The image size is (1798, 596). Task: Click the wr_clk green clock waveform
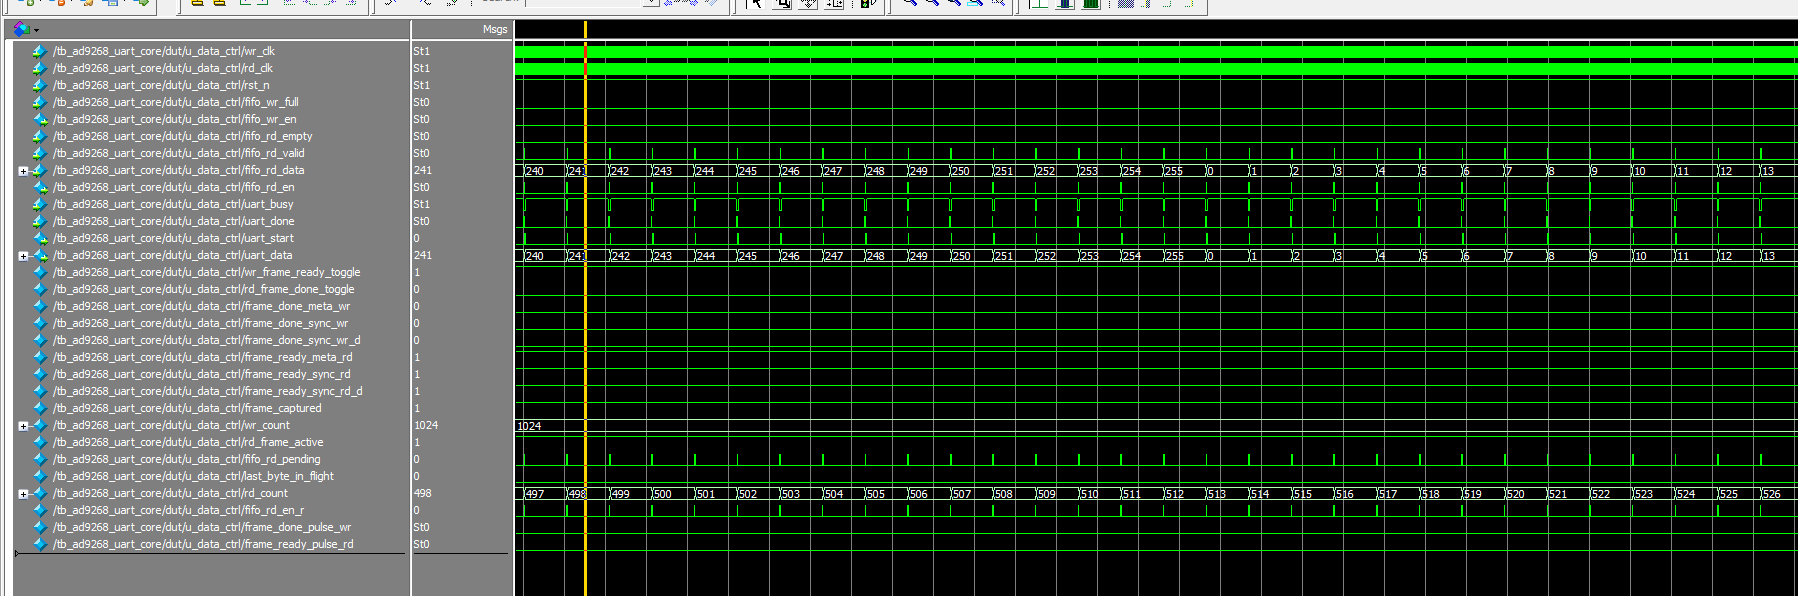point(1155,51)
